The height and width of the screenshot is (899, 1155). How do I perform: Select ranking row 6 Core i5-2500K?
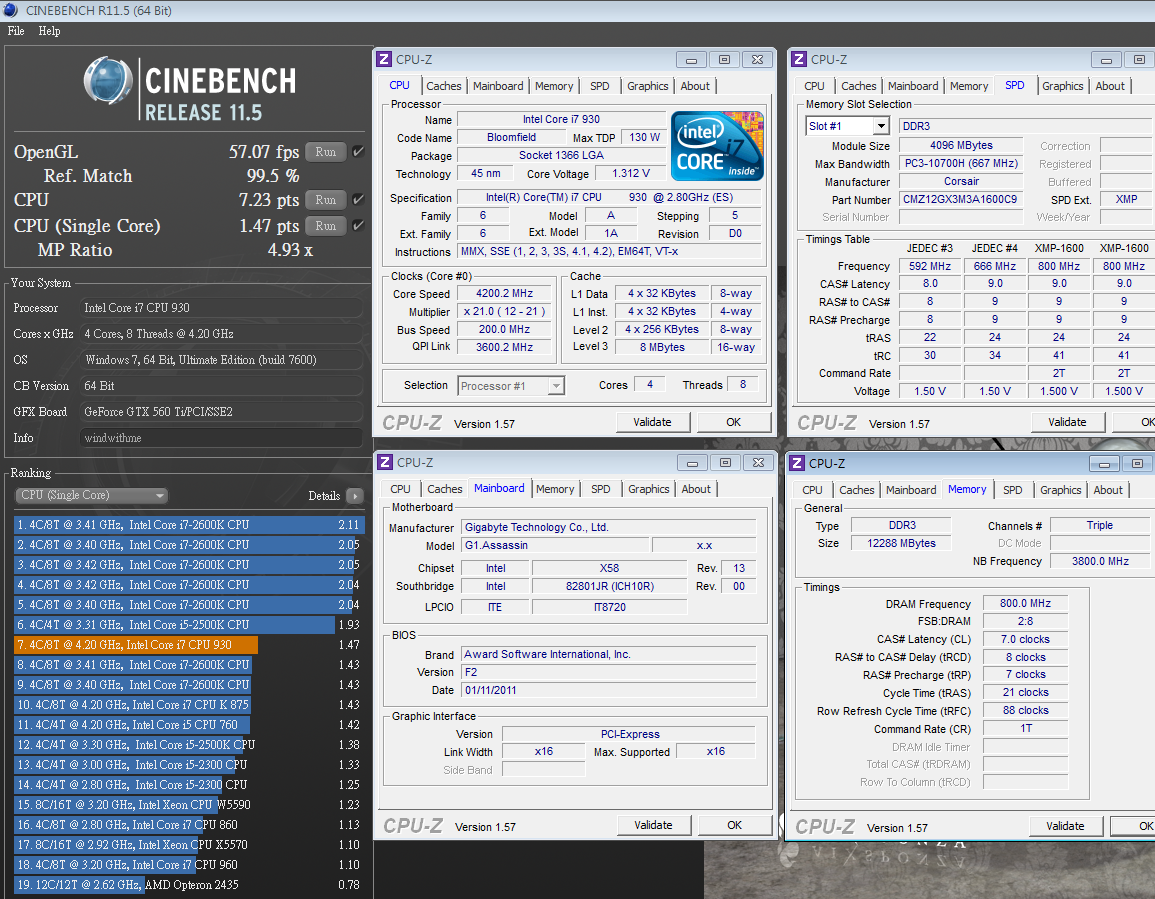187,625
